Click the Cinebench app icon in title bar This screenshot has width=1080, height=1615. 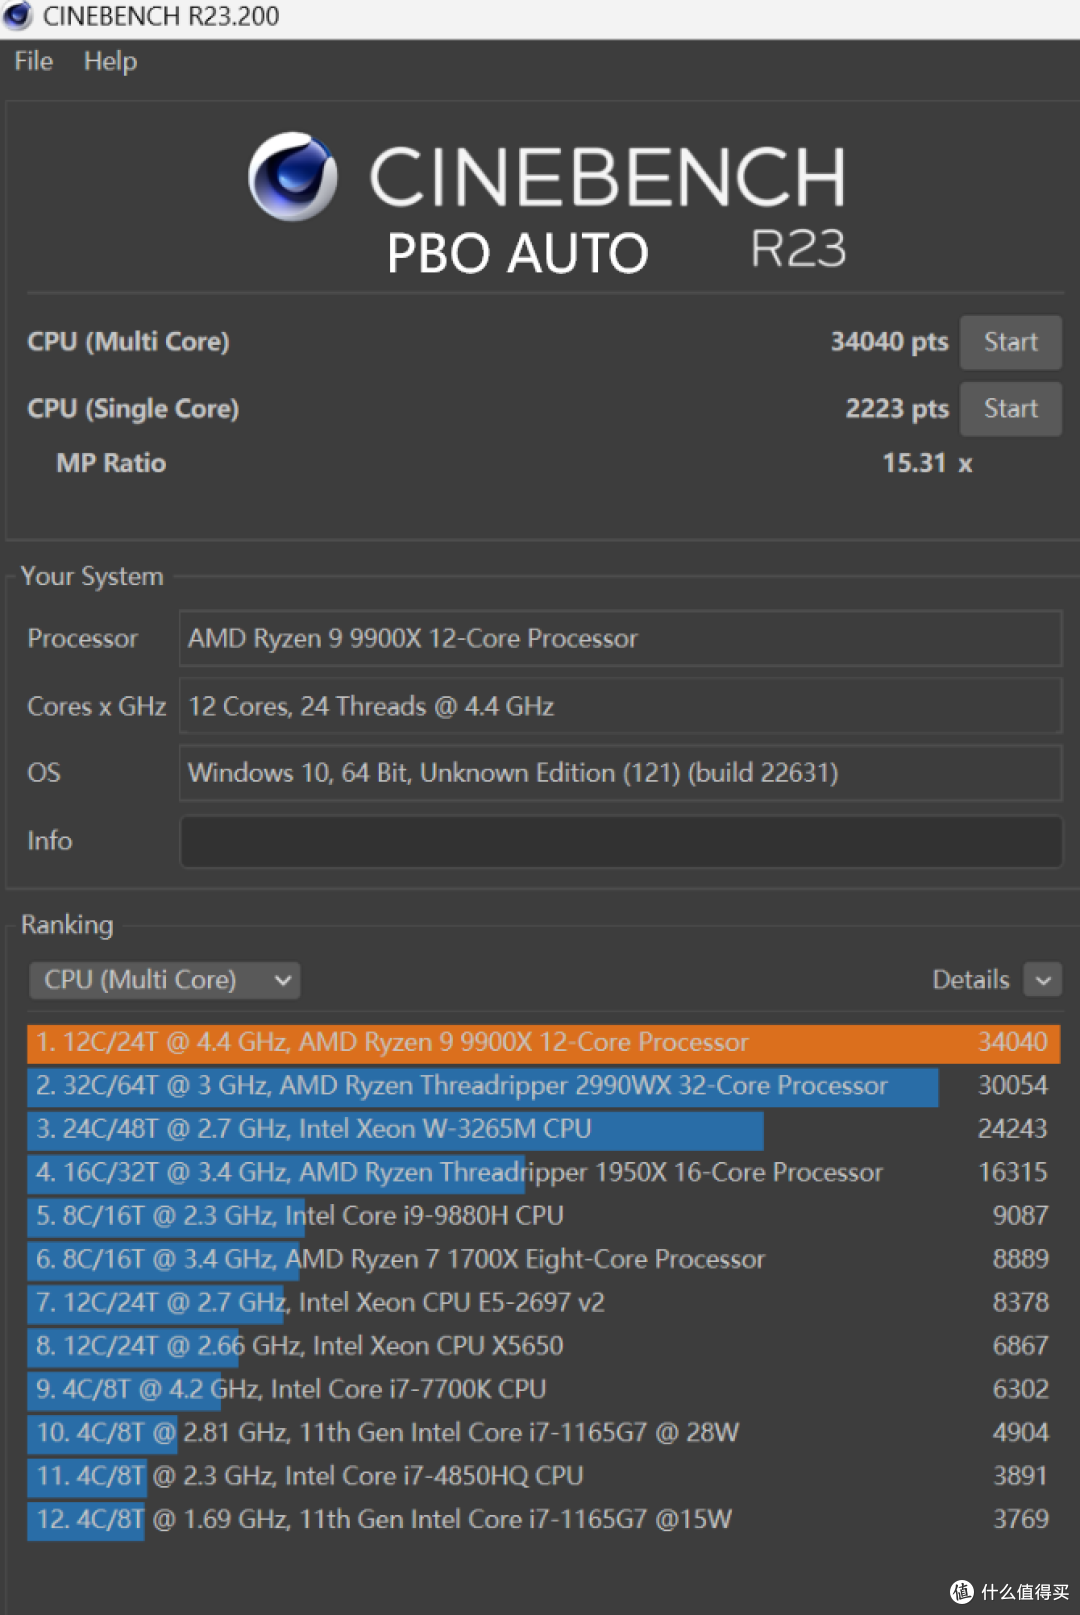(x=18, y=16)
